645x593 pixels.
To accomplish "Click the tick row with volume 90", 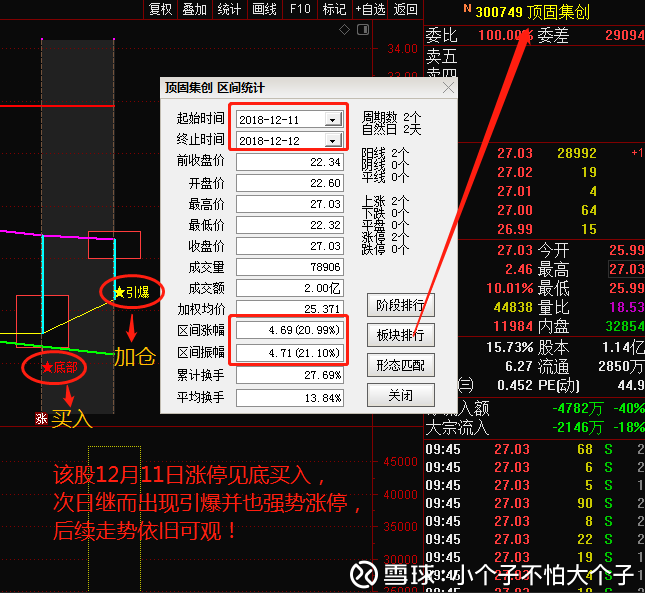I will pos(534,503).
